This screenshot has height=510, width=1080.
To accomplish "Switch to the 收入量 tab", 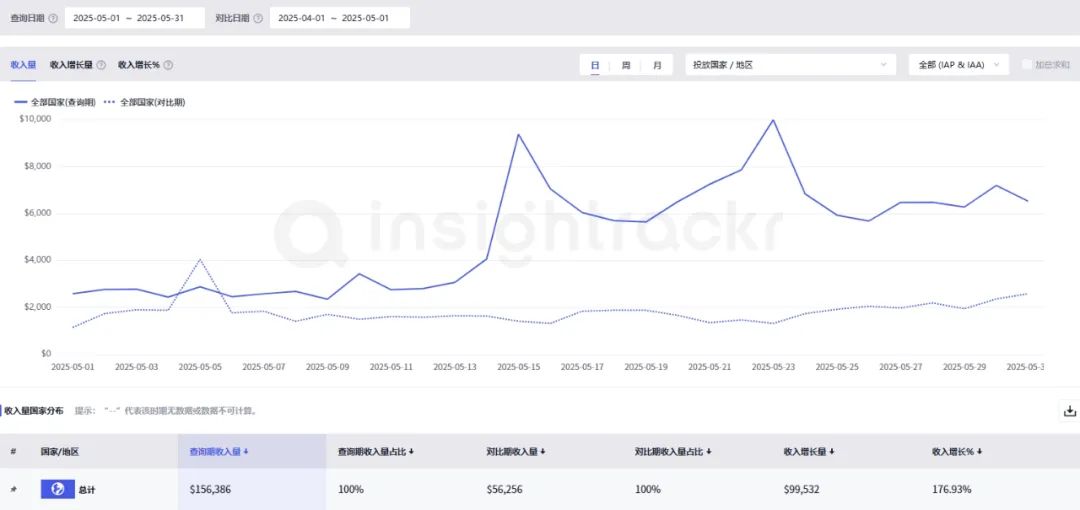I will click(23, 65).
